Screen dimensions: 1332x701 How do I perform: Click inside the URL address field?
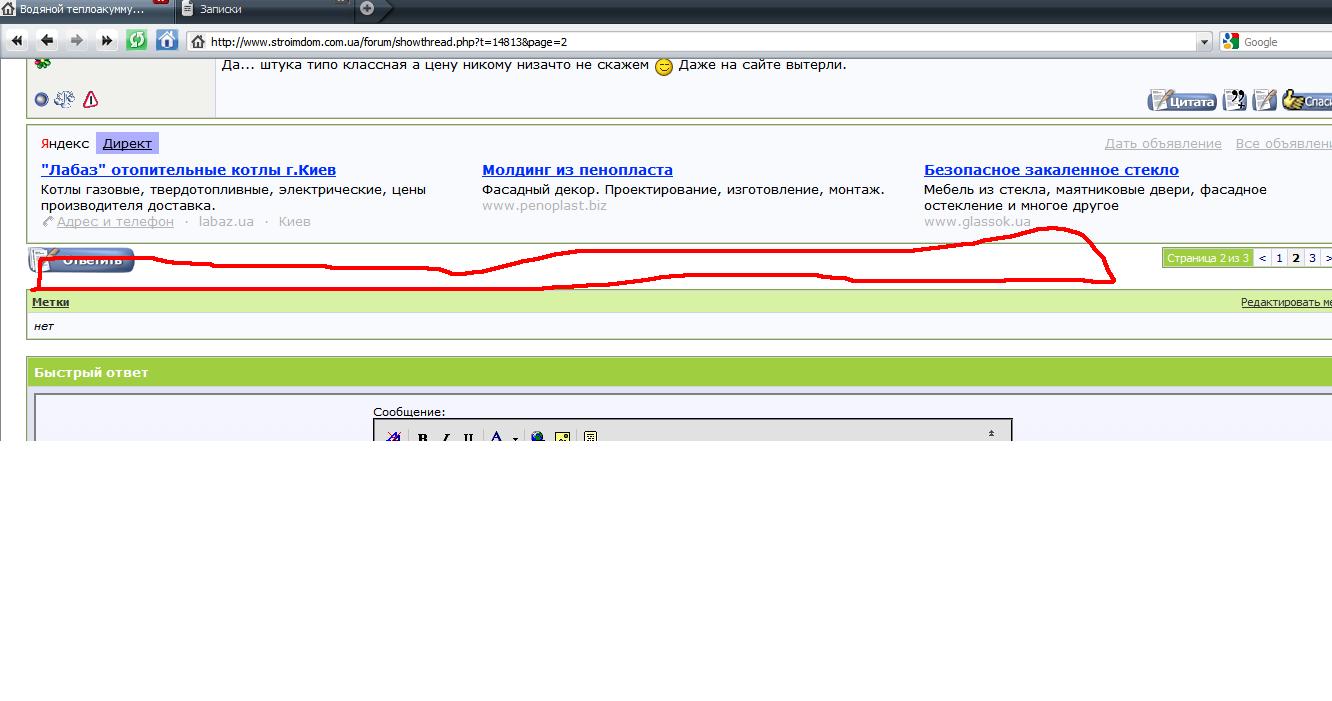click(x=700, y=42)
